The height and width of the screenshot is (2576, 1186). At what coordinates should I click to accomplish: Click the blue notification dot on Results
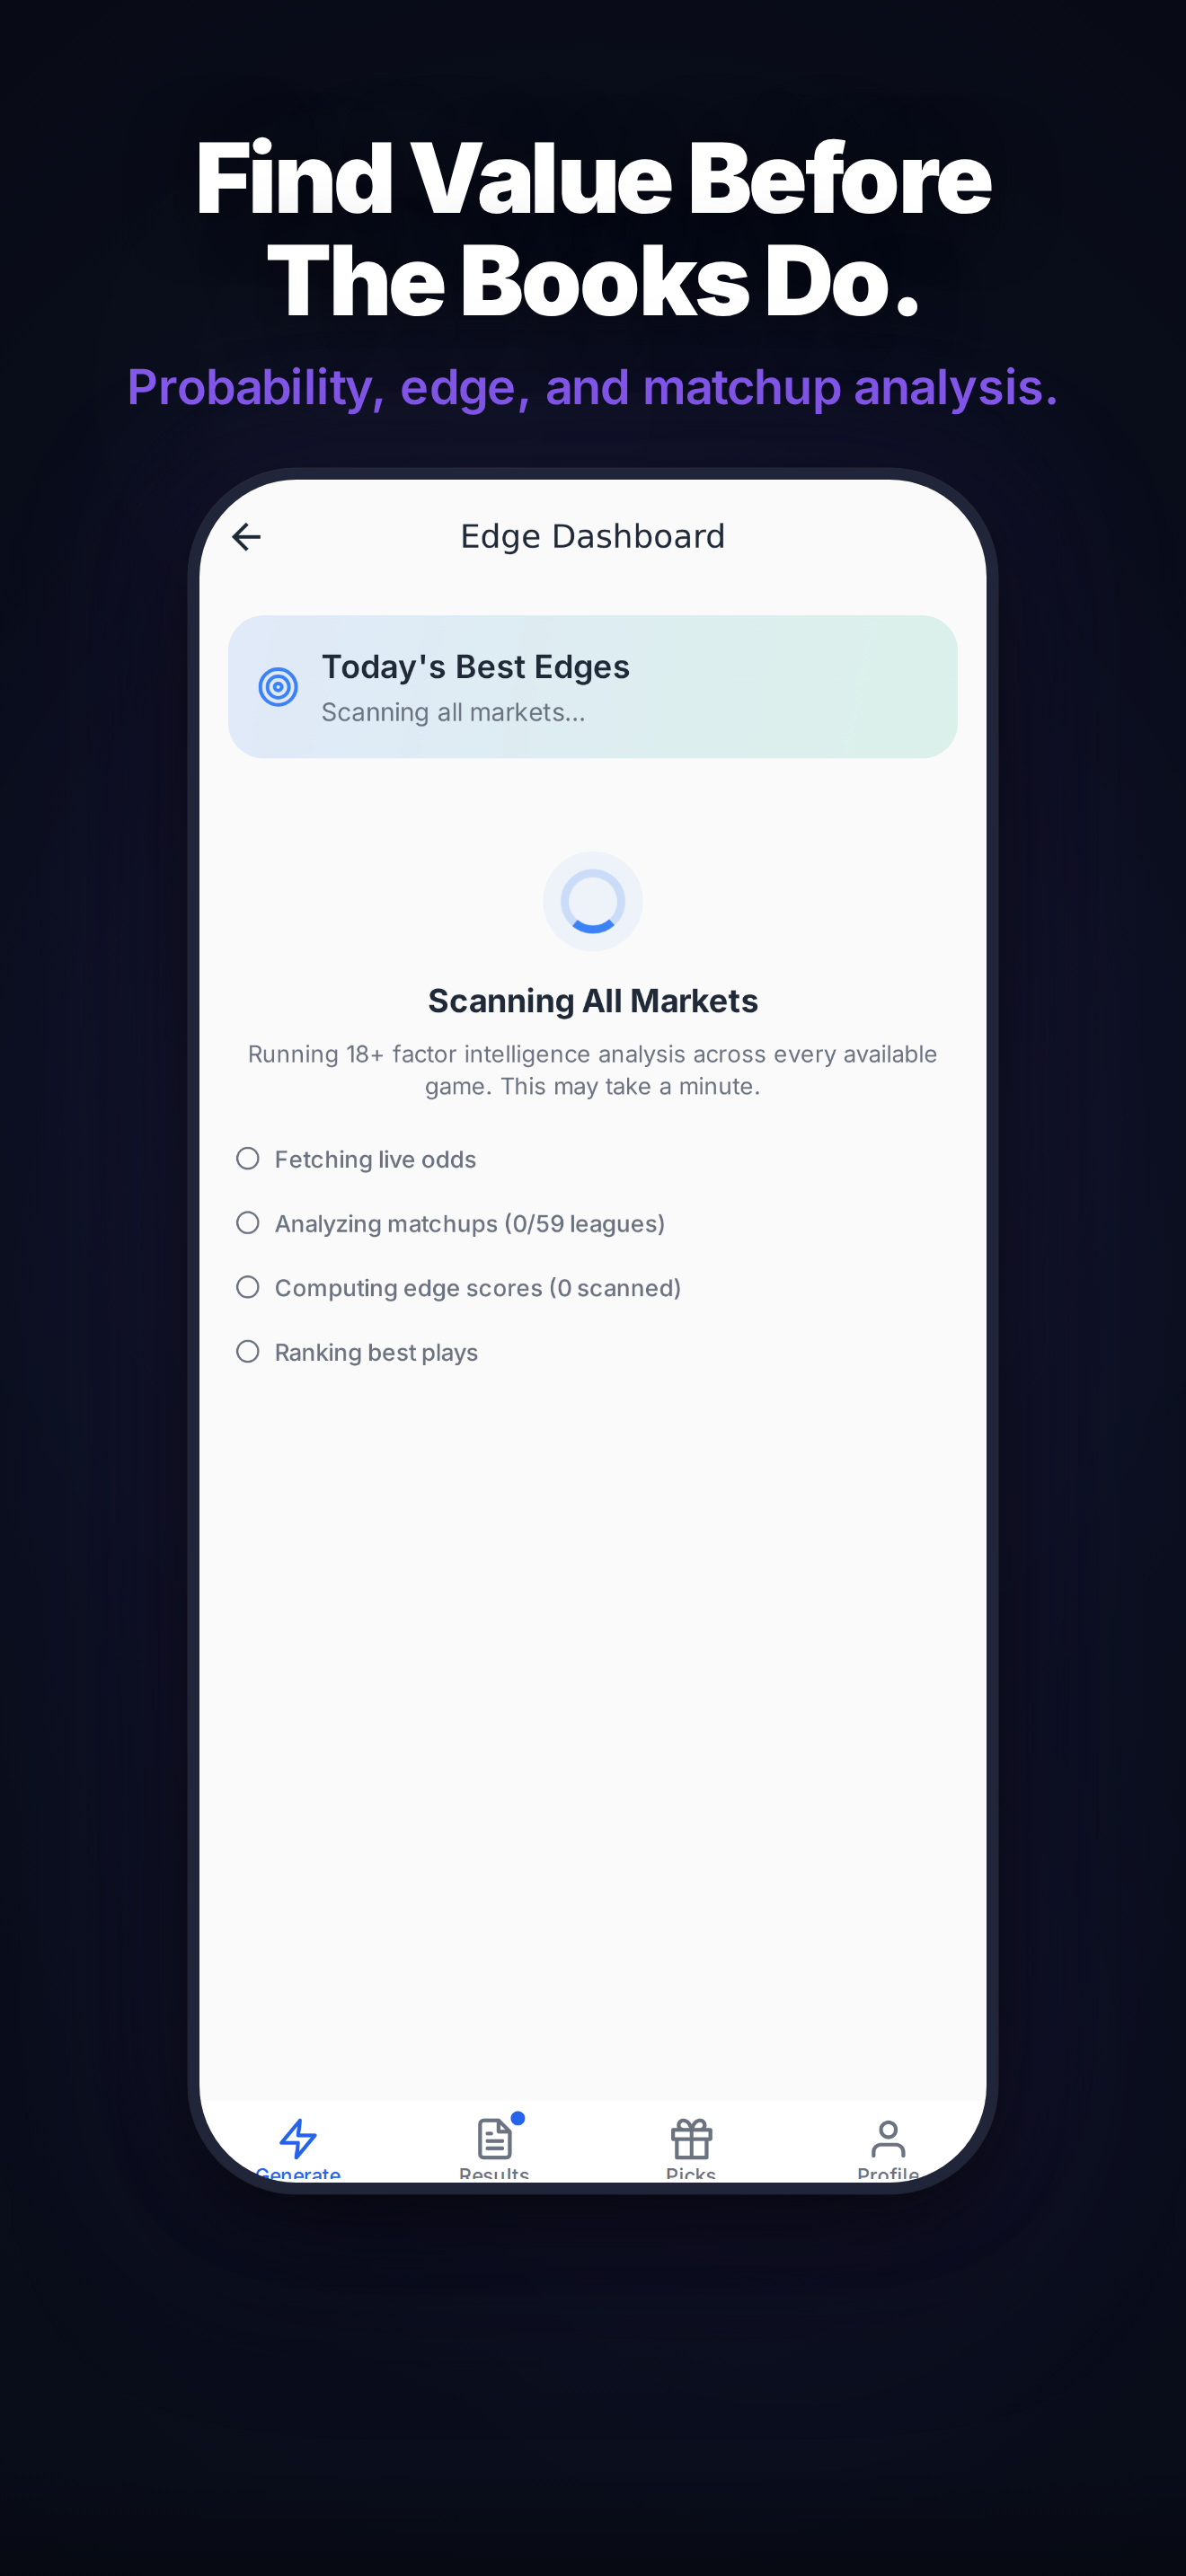coord(518,2118)
